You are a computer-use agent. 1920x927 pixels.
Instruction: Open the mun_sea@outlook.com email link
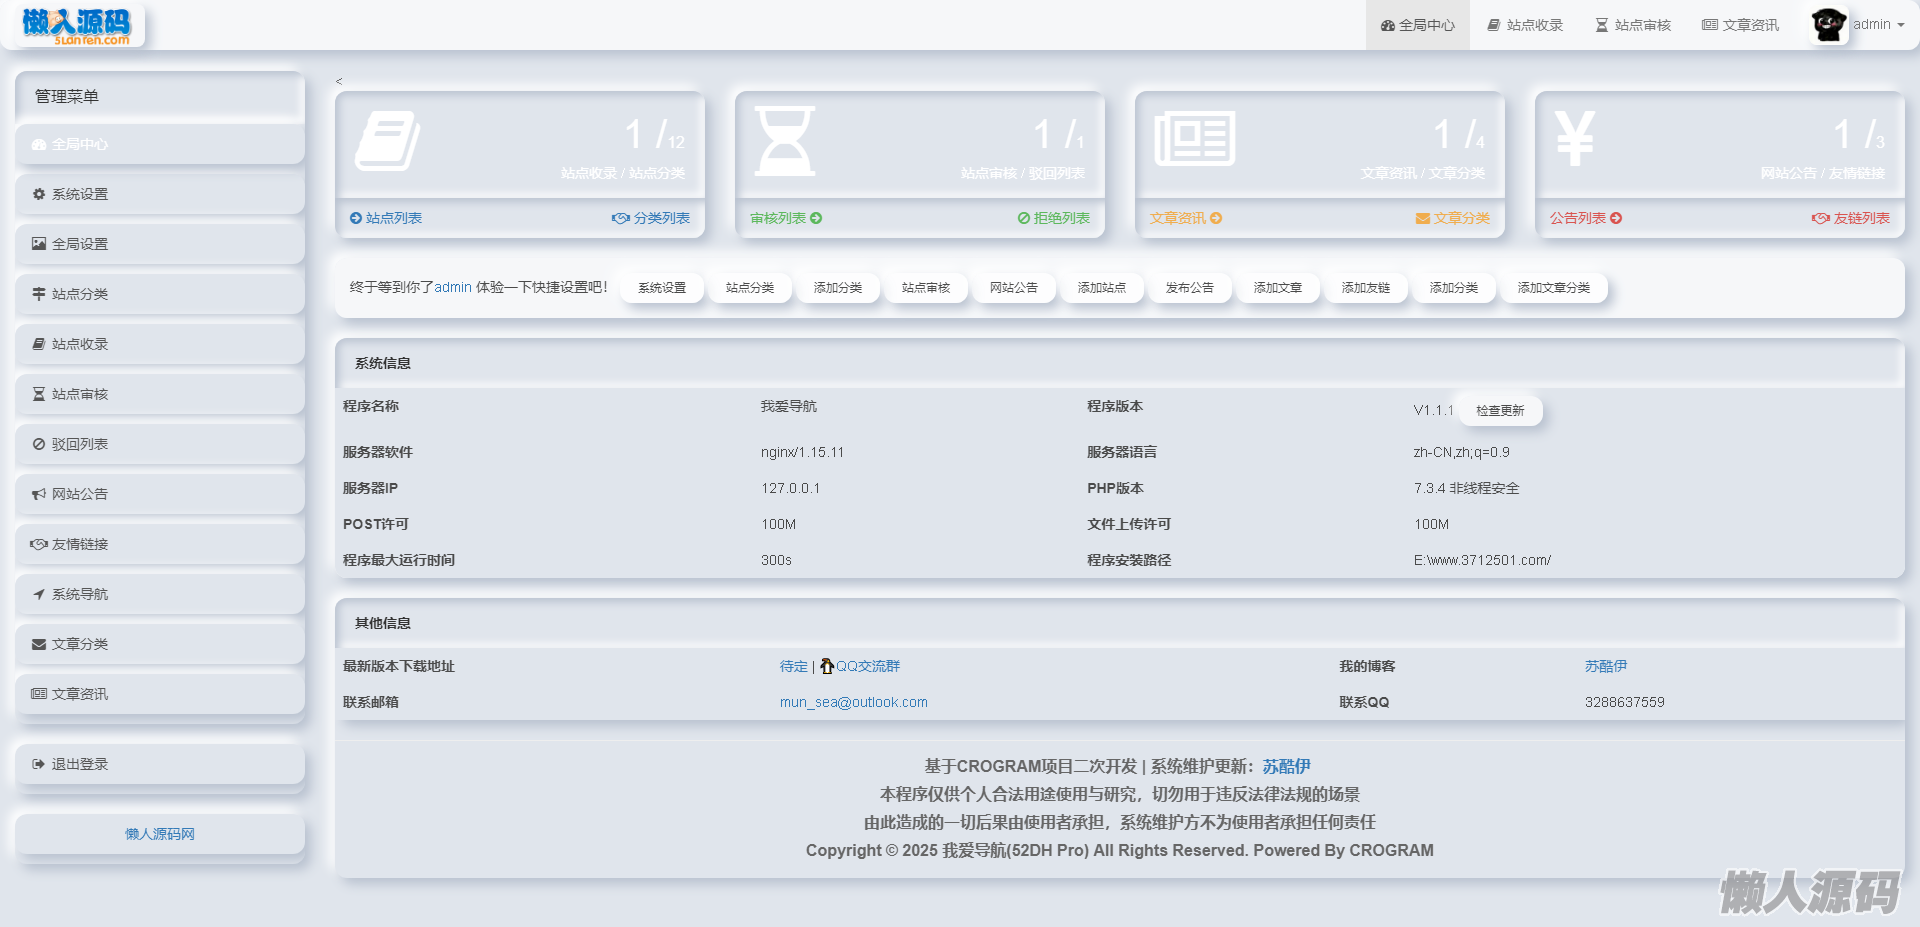click(x=853, y=702)
